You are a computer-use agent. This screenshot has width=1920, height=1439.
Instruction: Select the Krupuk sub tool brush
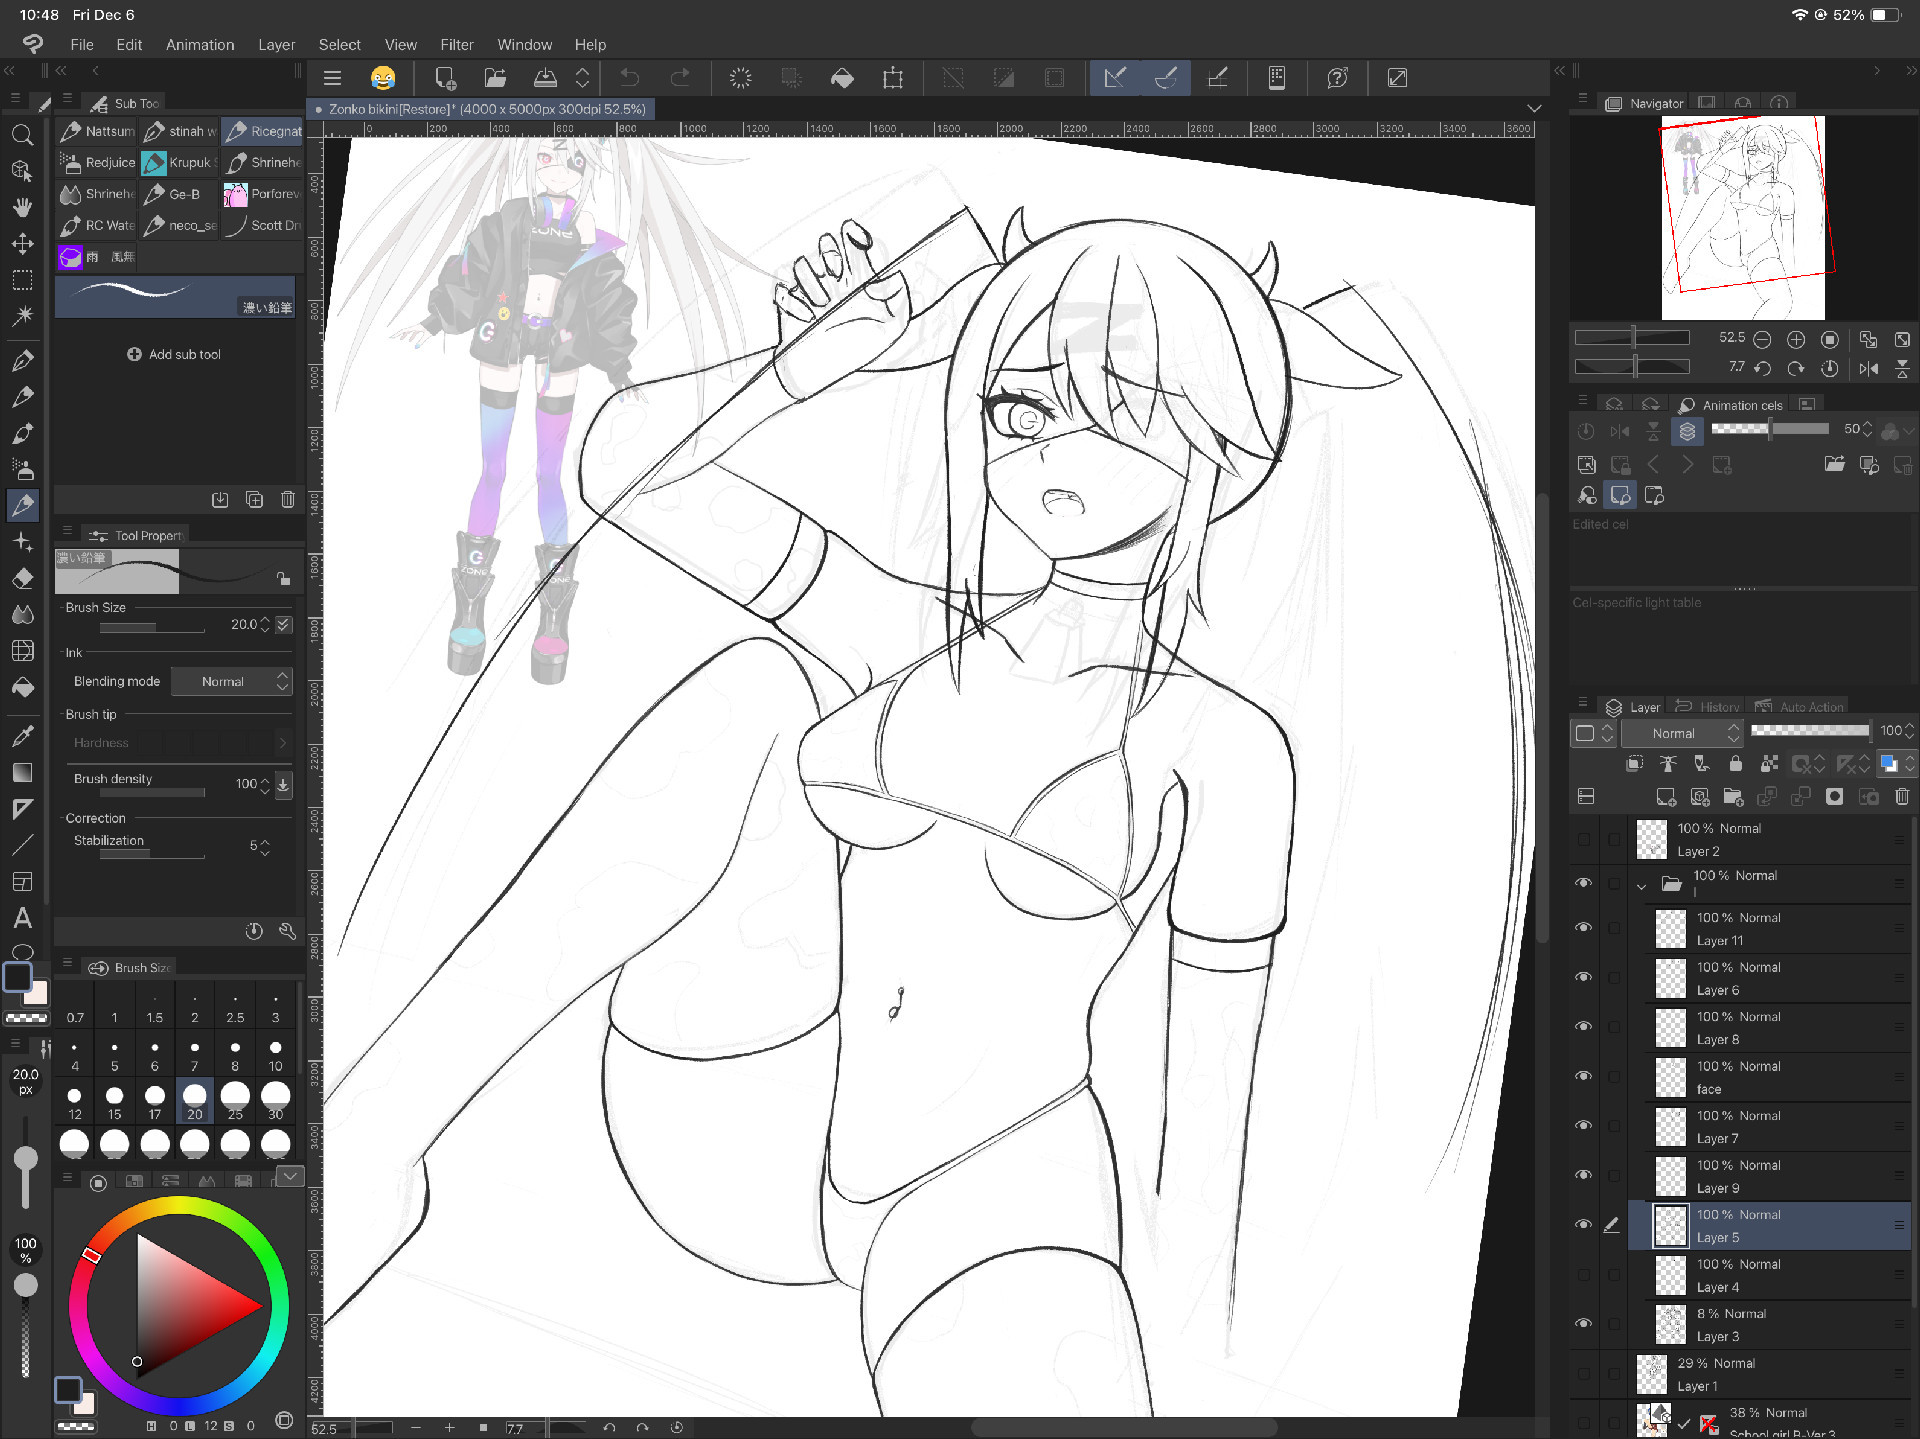click(x=178, y=162)
